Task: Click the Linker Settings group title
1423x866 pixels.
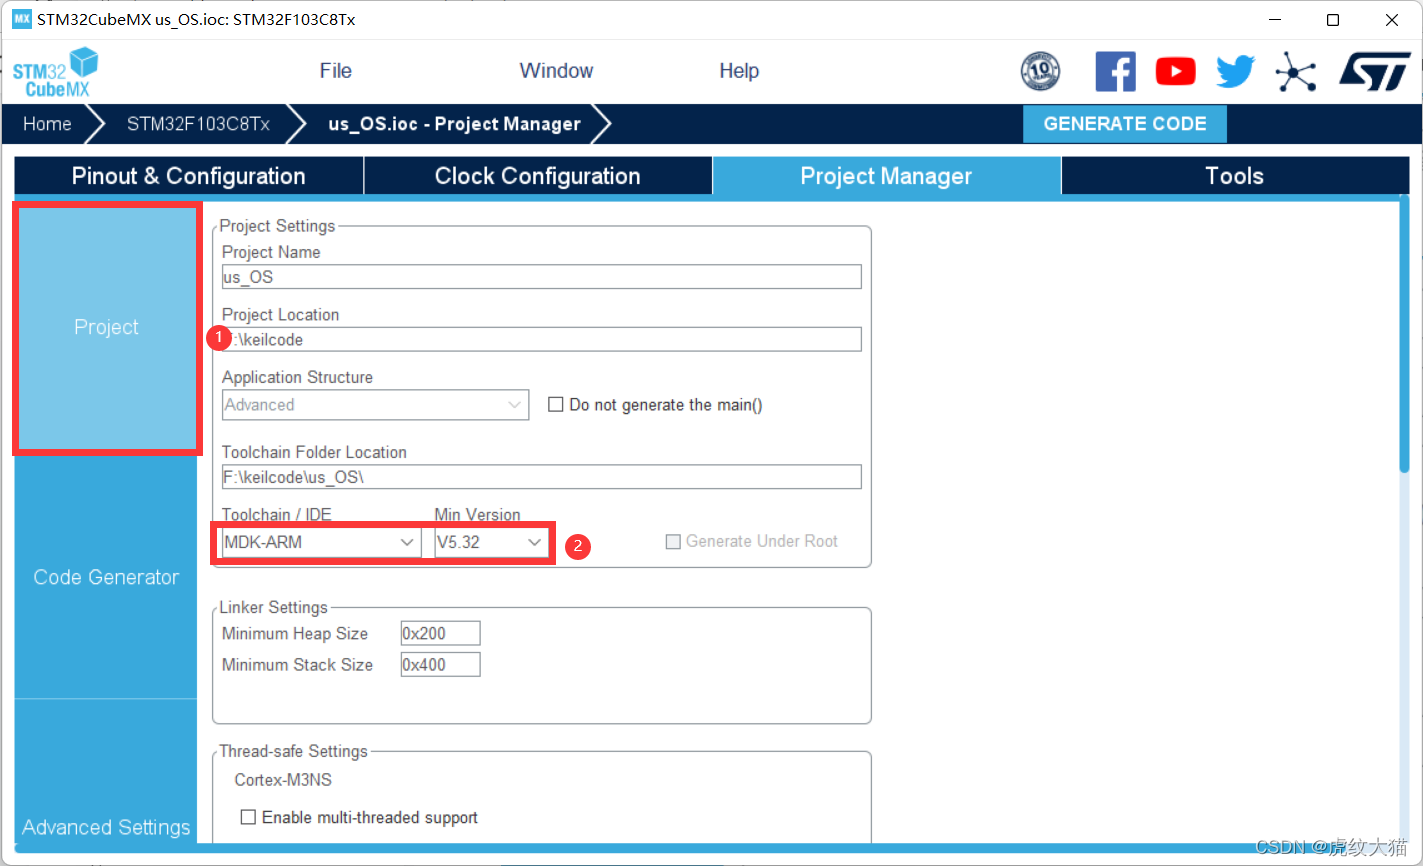Action: click(274, 607)
